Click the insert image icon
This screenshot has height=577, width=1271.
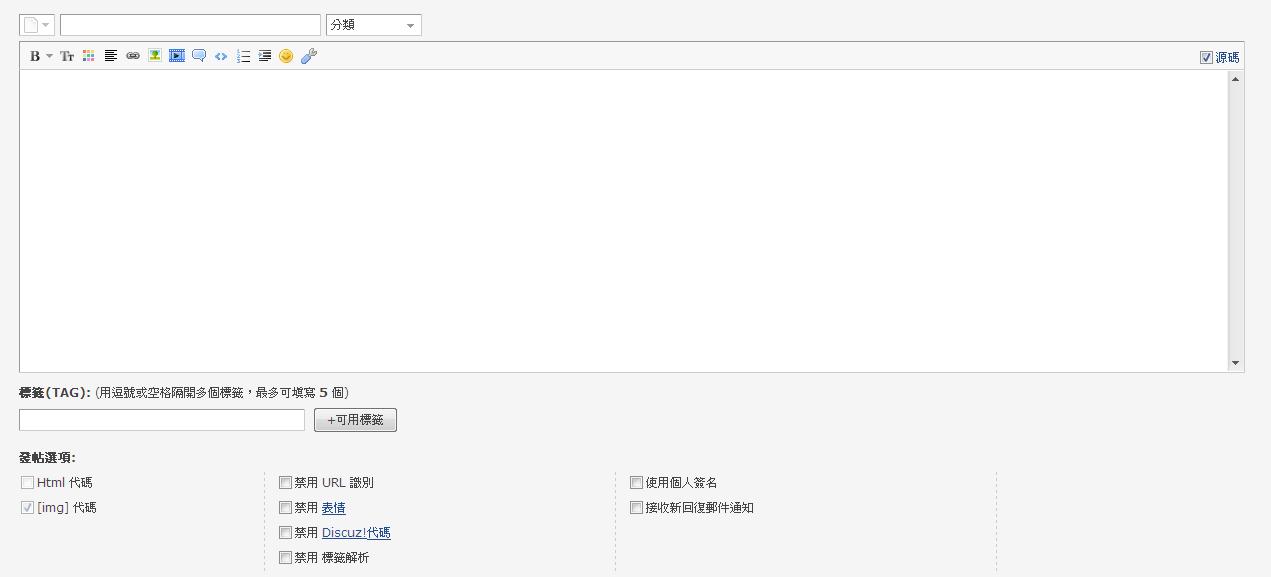tap(155, 56)
